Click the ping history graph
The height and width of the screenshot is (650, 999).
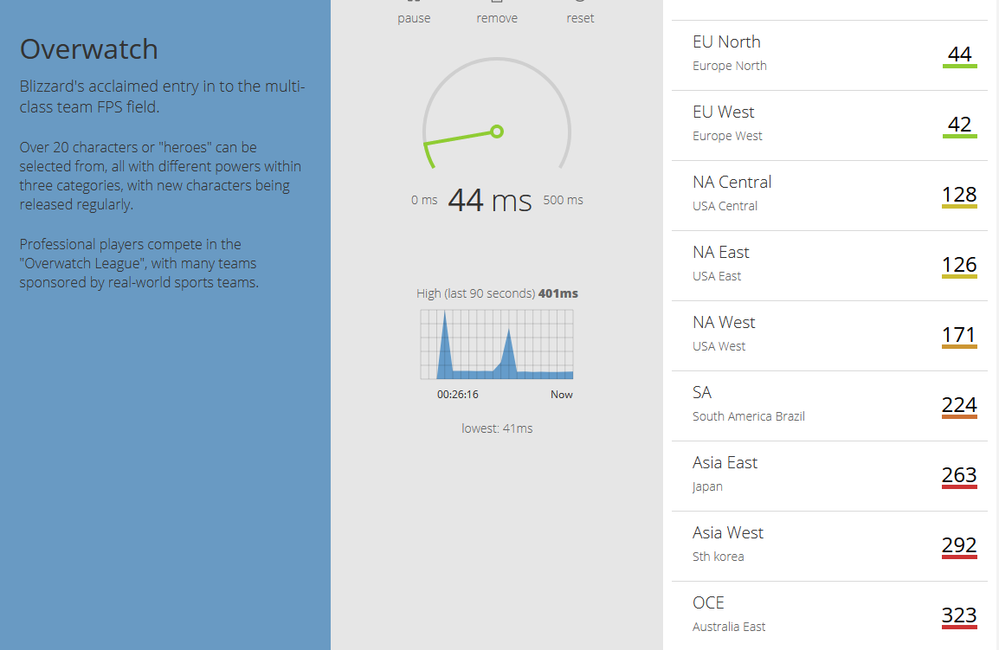point(497,345)
